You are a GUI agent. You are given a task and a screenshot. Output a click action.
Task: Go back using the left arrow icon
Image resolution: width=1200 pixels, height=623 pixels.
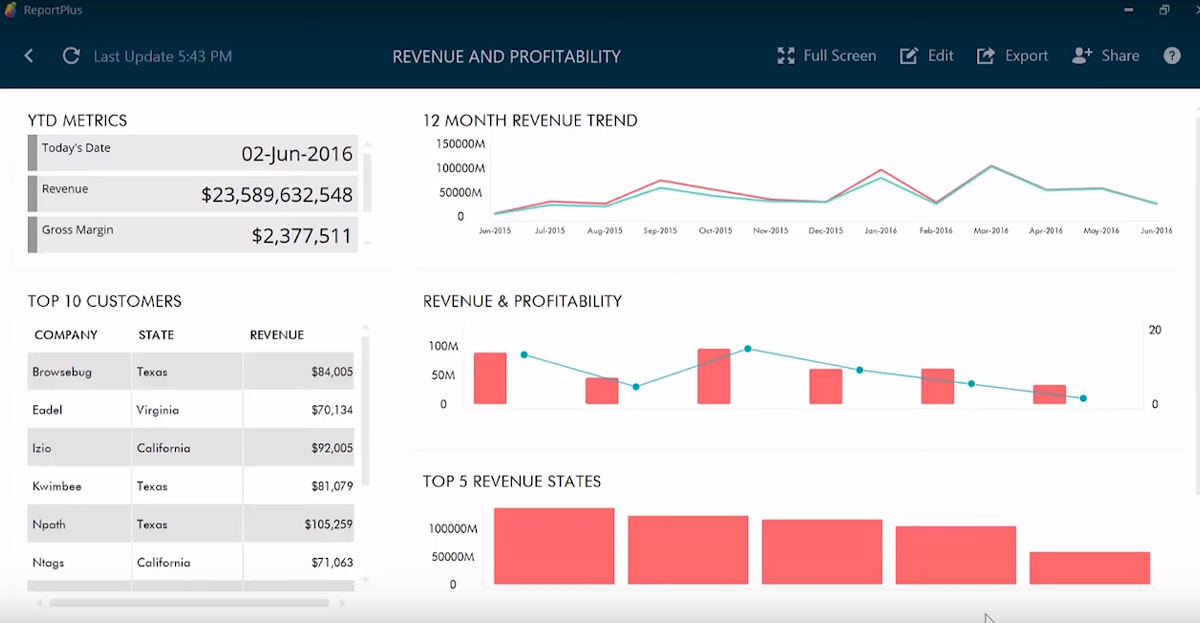(29, 56)
